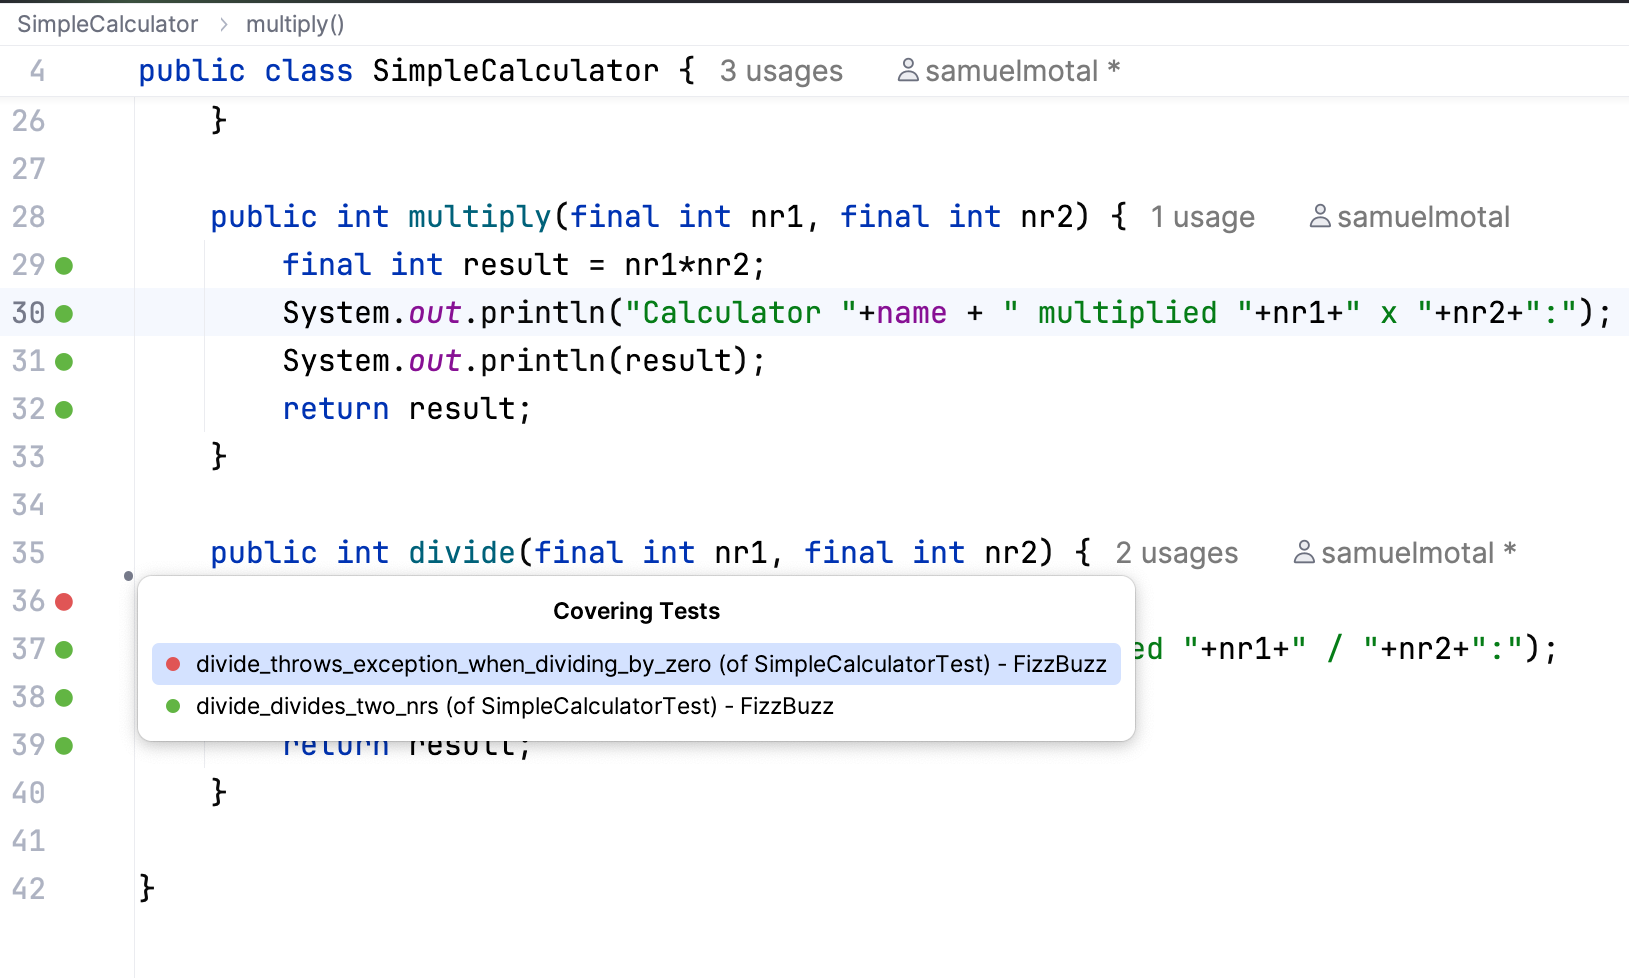This screenshot has height=978, width=1629.
Task: Click green coverage marker on line 37
Action: [x=64, y=650]
